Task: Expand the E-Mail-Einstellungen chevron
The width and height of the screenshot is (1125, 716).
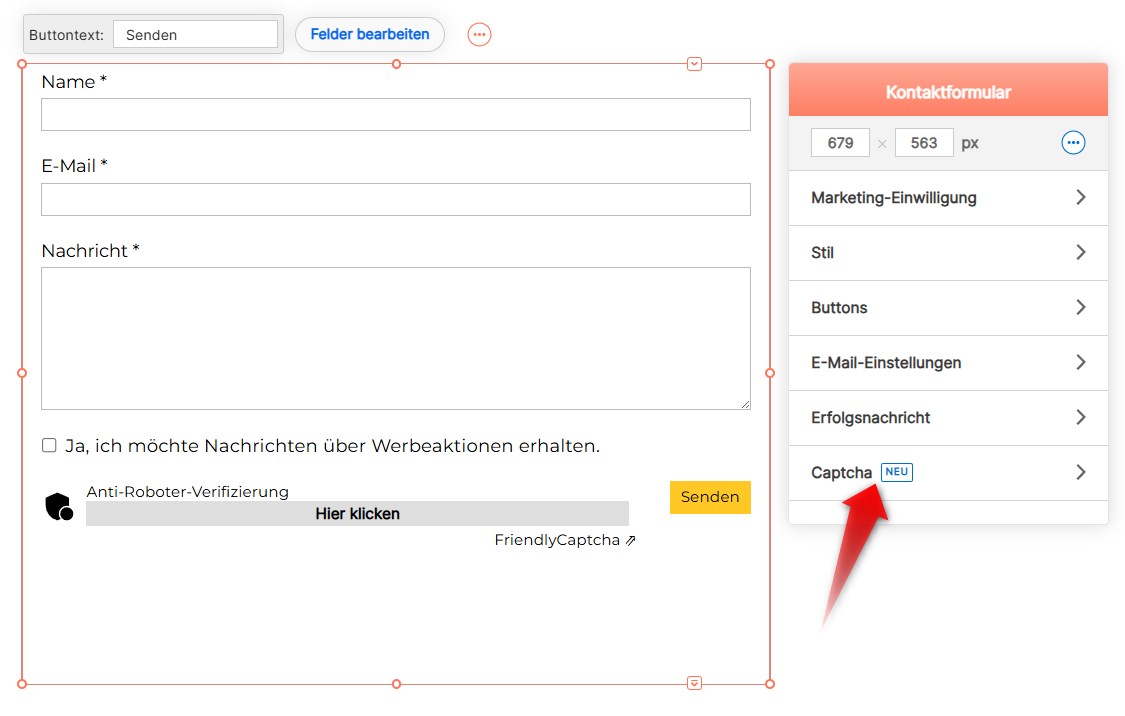Action: pos(1080,363)
